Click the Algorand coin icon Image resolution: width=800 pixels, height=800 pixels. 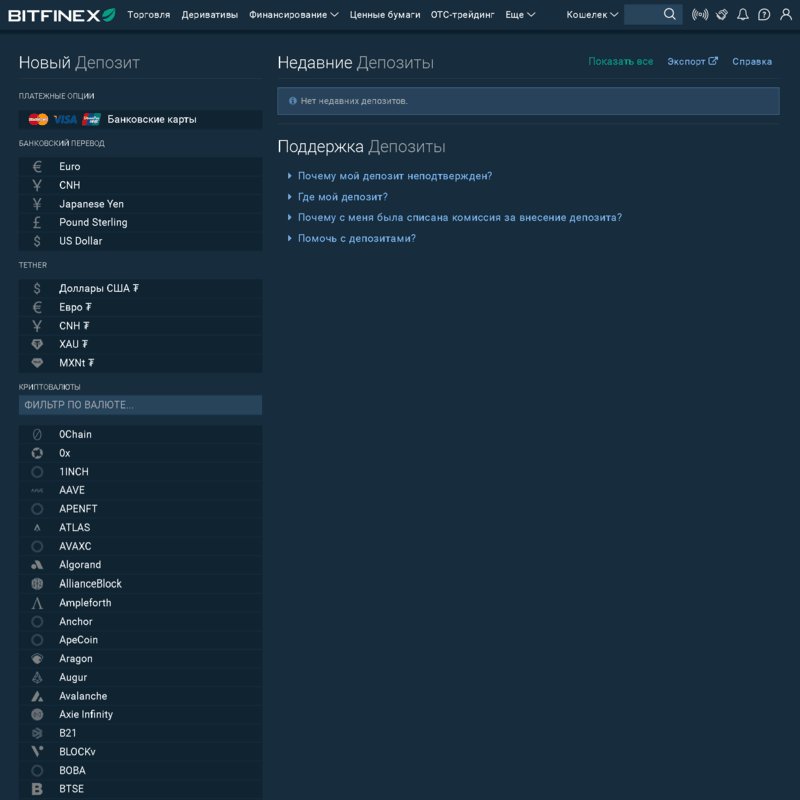pyautogui.click(x=37, y=565)
